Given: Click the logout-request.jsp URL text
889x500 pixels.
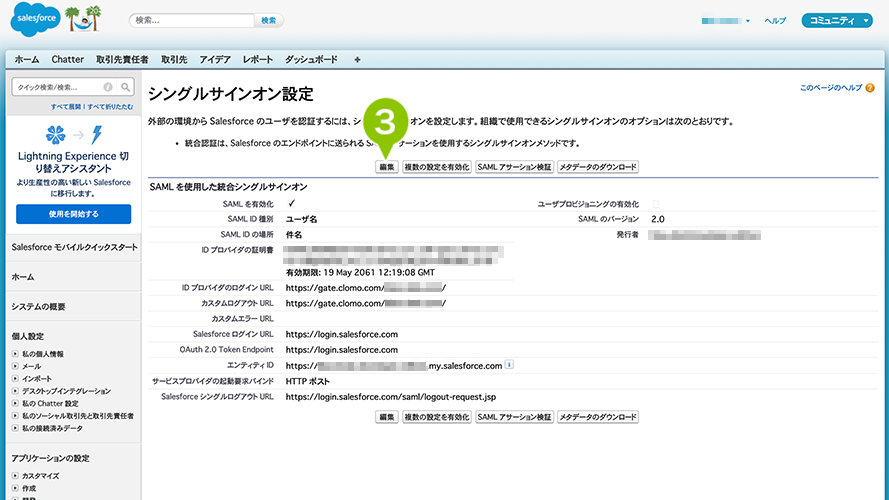Looking at the screenshot, I should click(391, 397).
